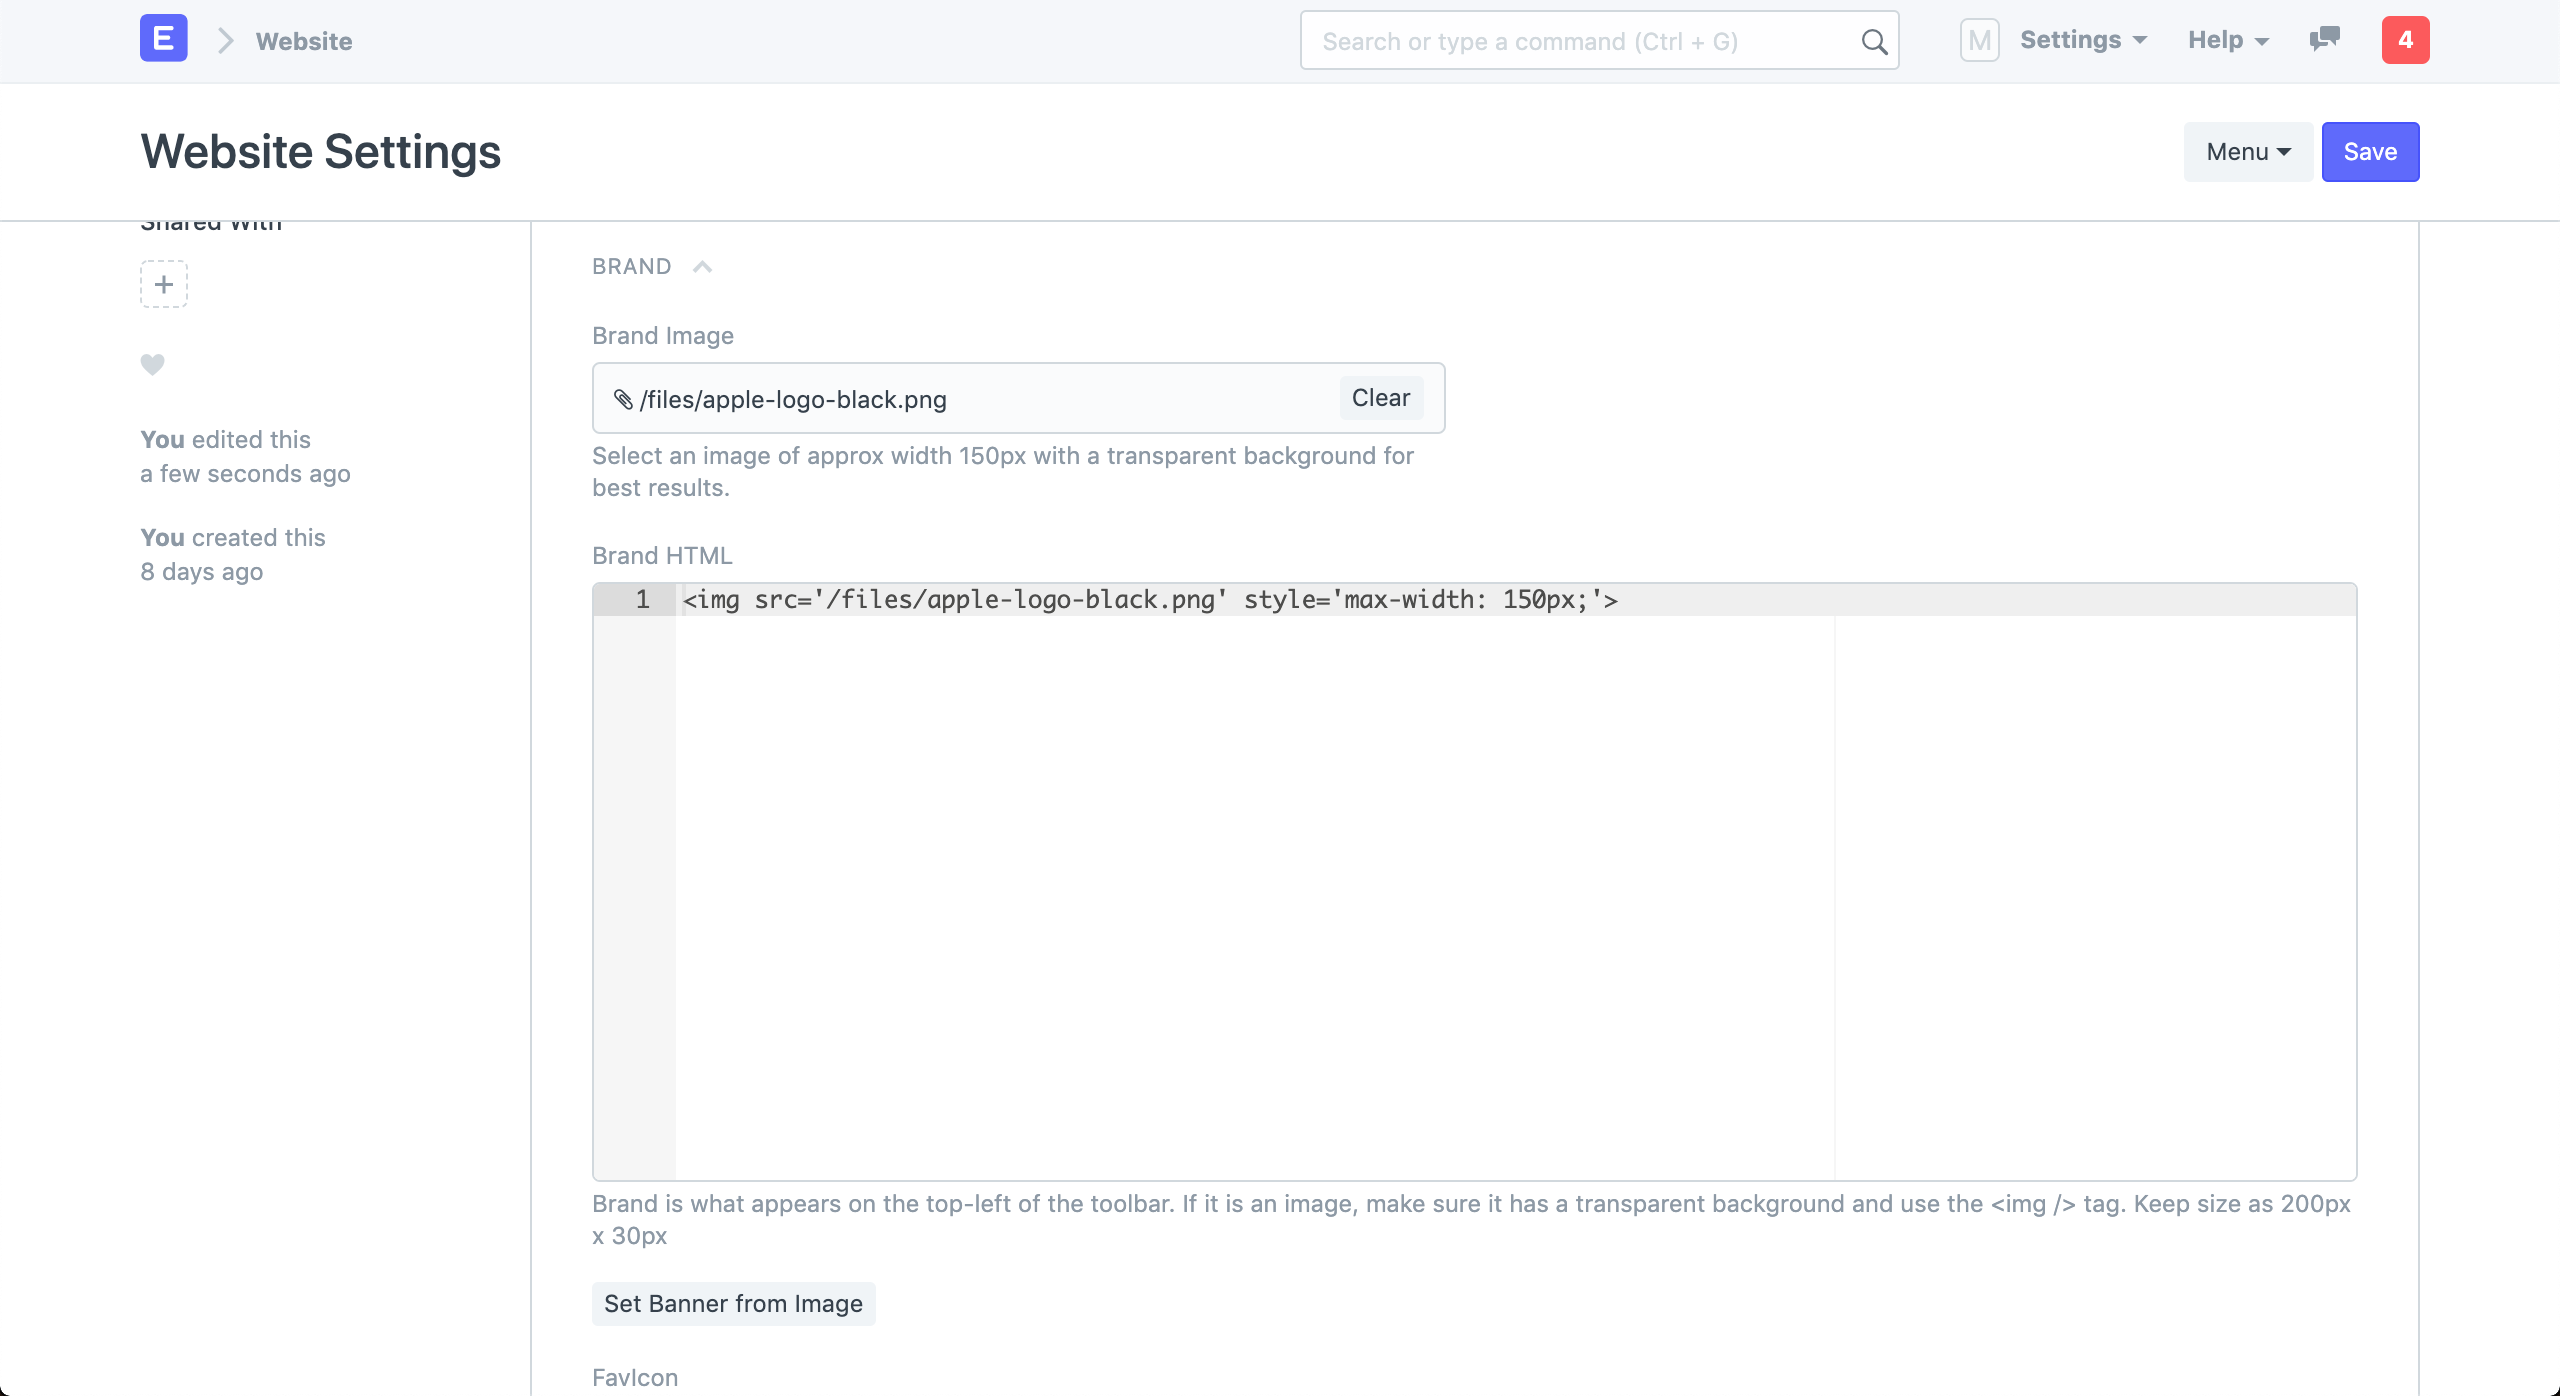This screenshot has width=2560, height=1396.
Task: Save the Website Settings
Action: (2369, 151)
